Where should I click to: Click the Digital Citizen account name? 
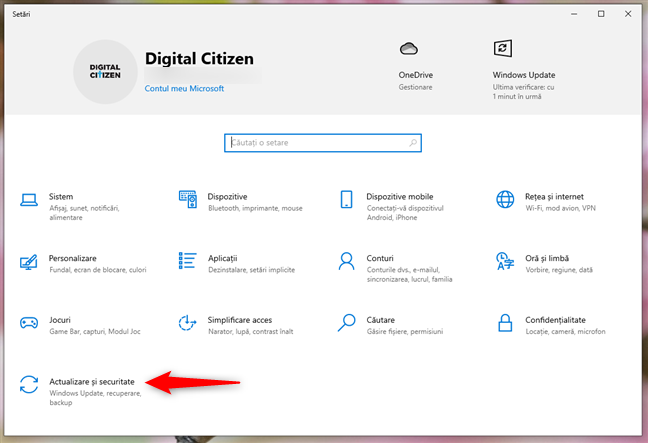tap(199, 59)
